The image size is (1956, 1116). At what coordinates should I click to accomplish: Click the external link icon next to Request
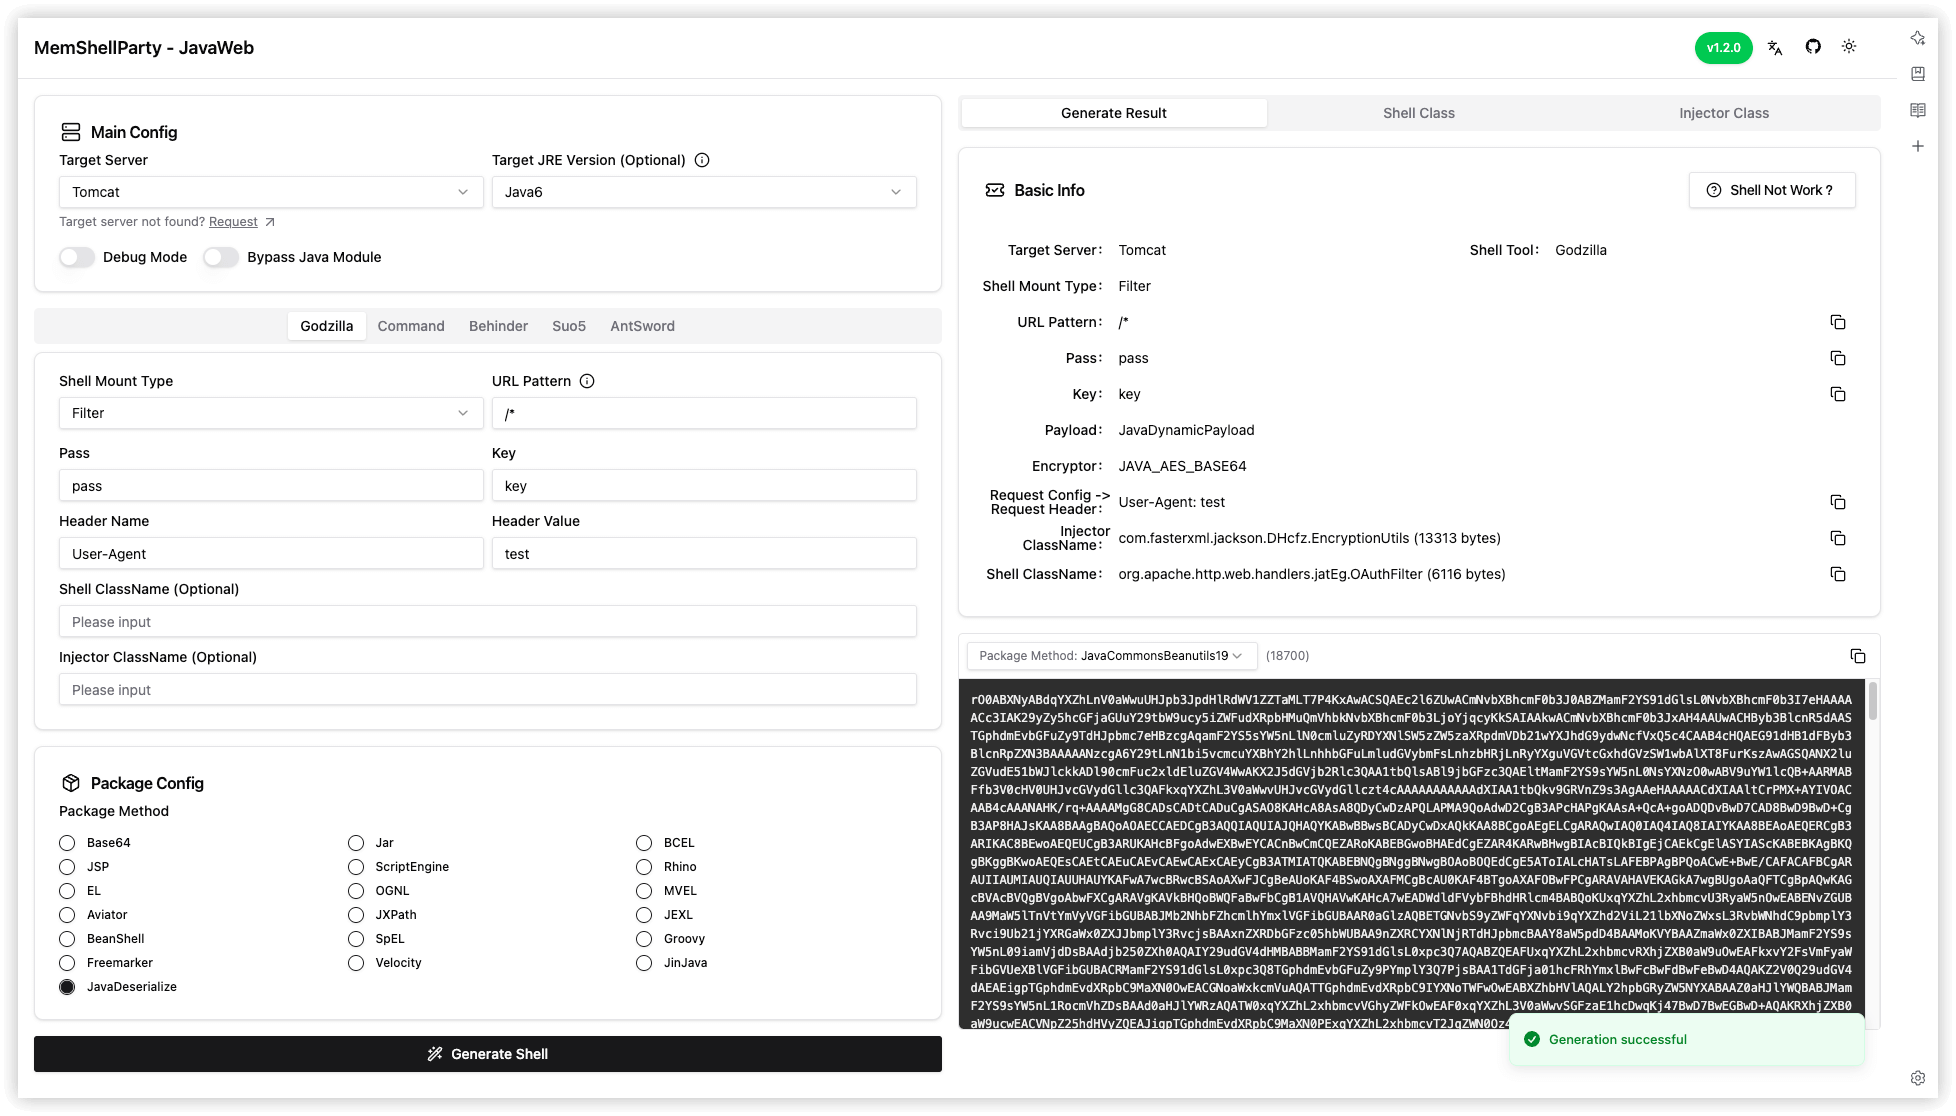pos(270,222)
